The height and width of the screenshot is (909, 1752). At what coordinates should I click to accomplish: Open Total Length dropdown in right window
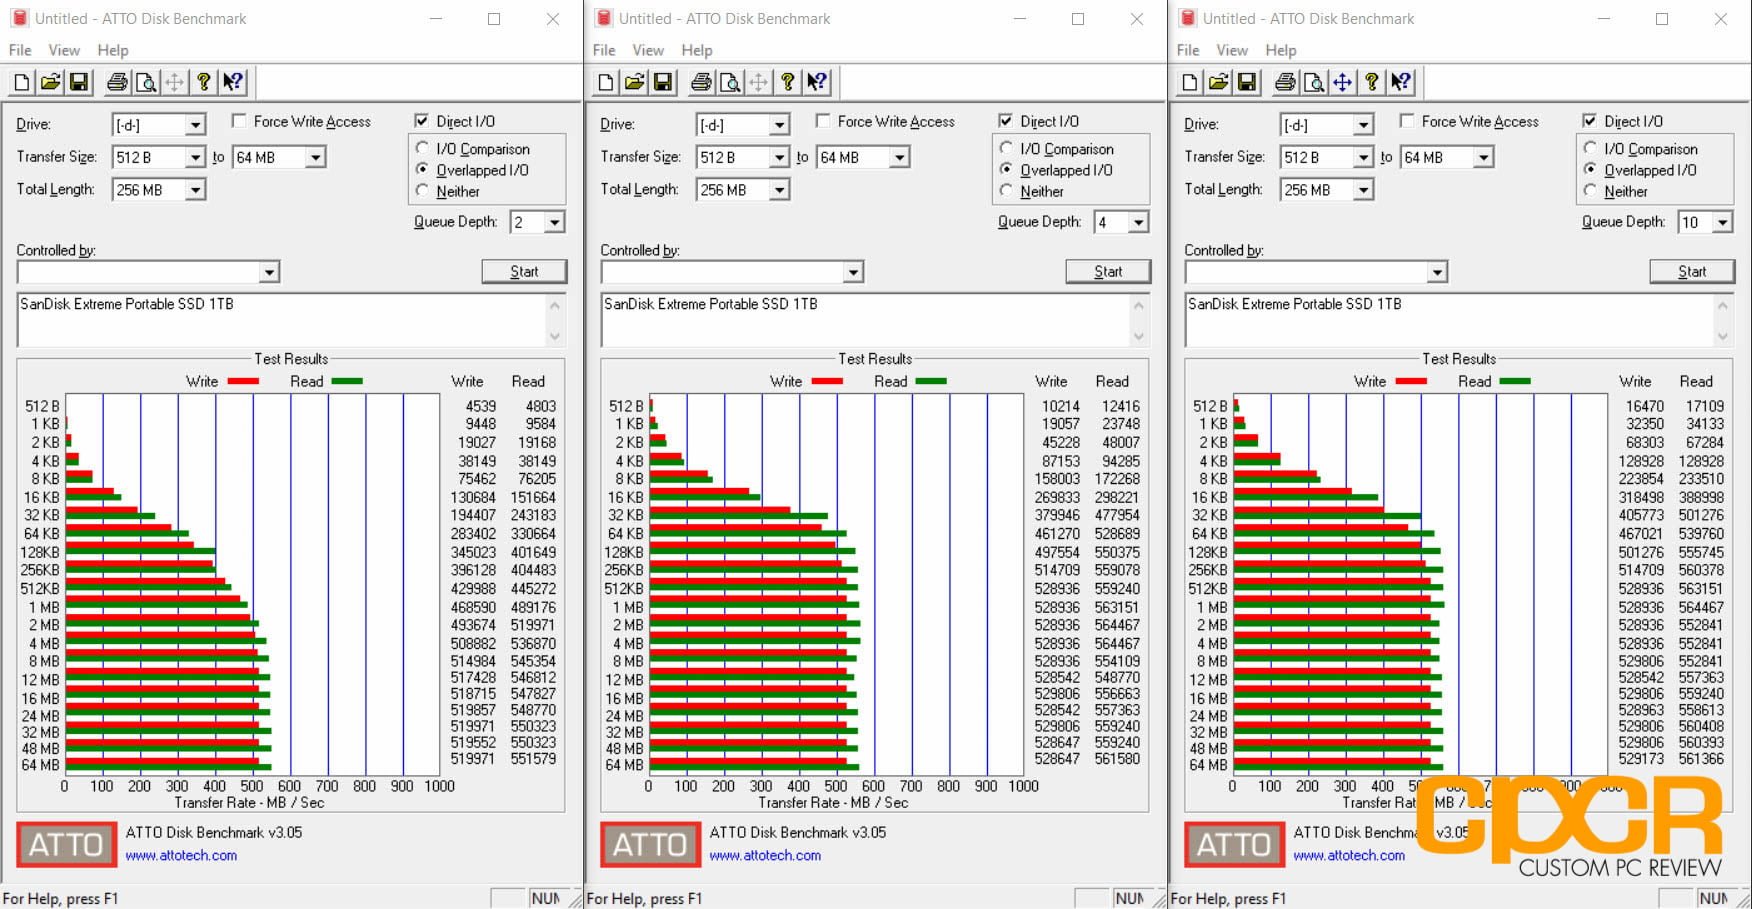[x=1364, y=190]
